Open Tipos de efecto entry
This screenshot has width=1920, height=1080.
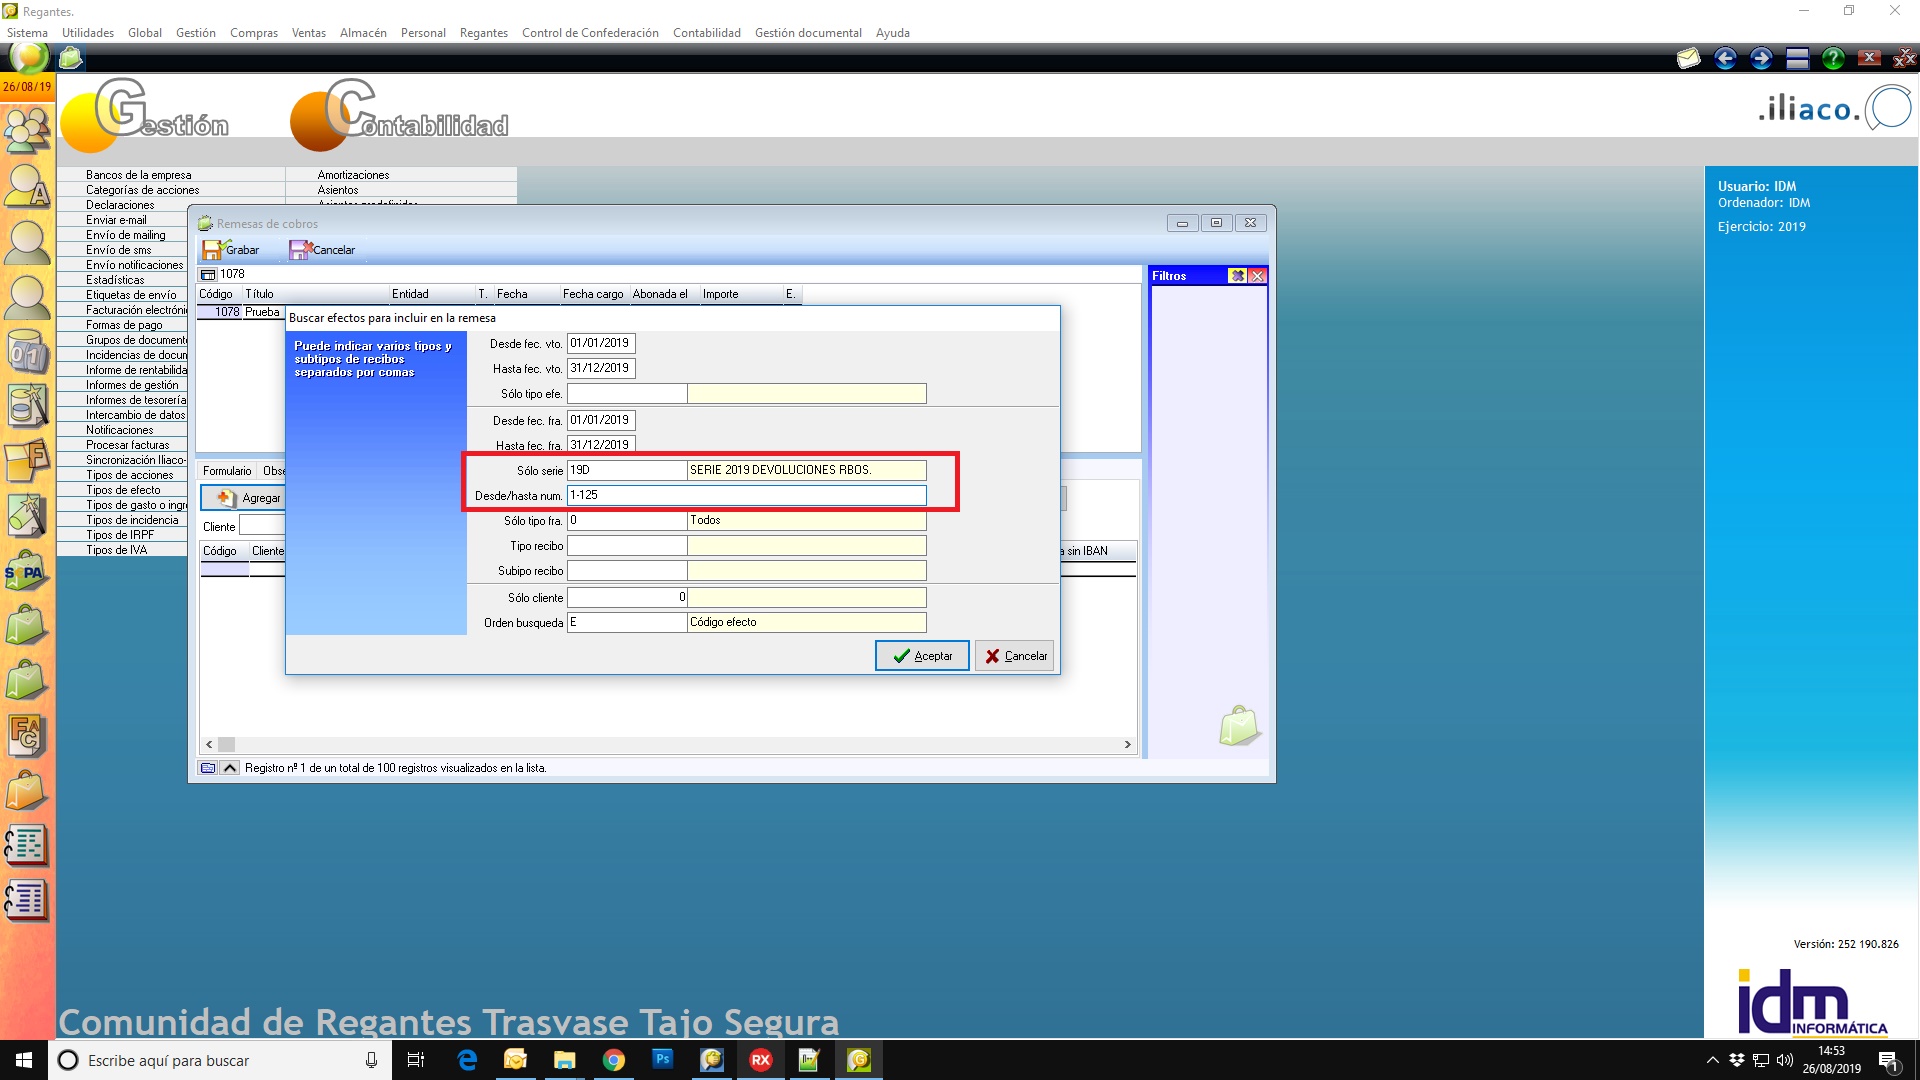123,490
